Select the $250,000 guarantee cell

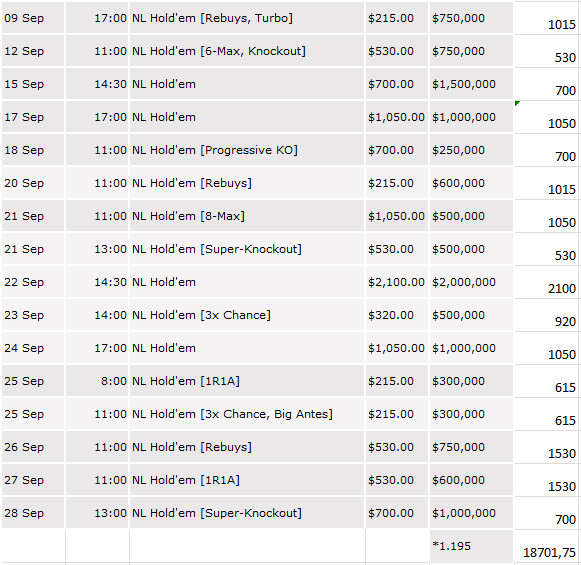[471, 150]
